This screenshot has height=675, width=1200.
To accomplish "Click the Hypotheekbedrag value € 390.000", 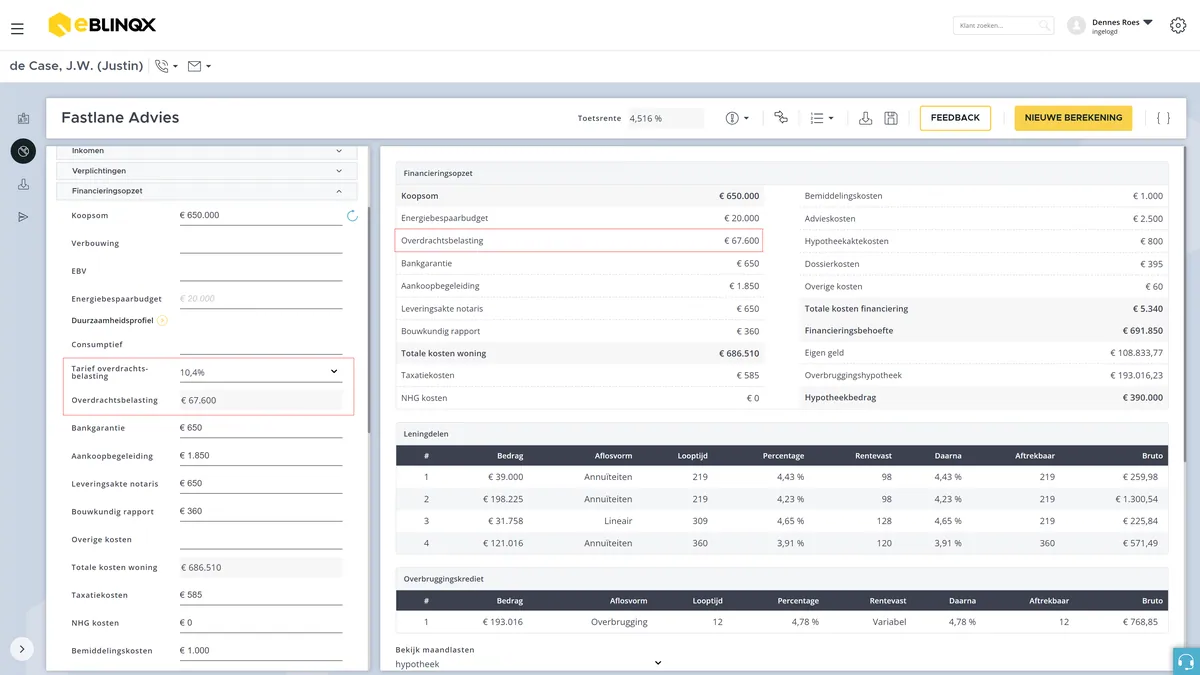I will tap(1141, 398).
